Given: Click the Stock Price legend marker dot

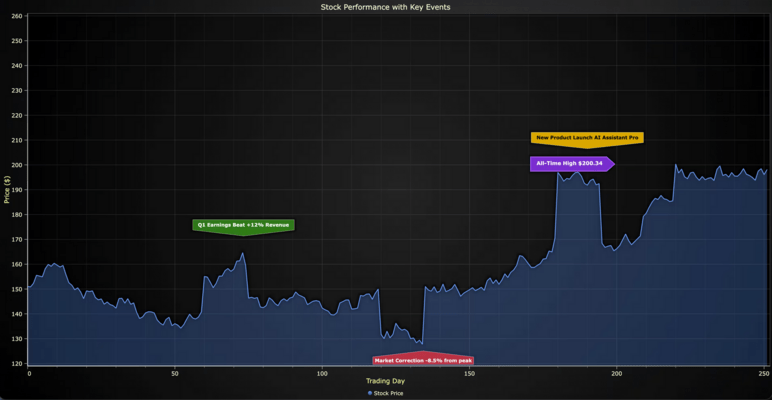Looking at the screenshot, I should tap(369, 394).
